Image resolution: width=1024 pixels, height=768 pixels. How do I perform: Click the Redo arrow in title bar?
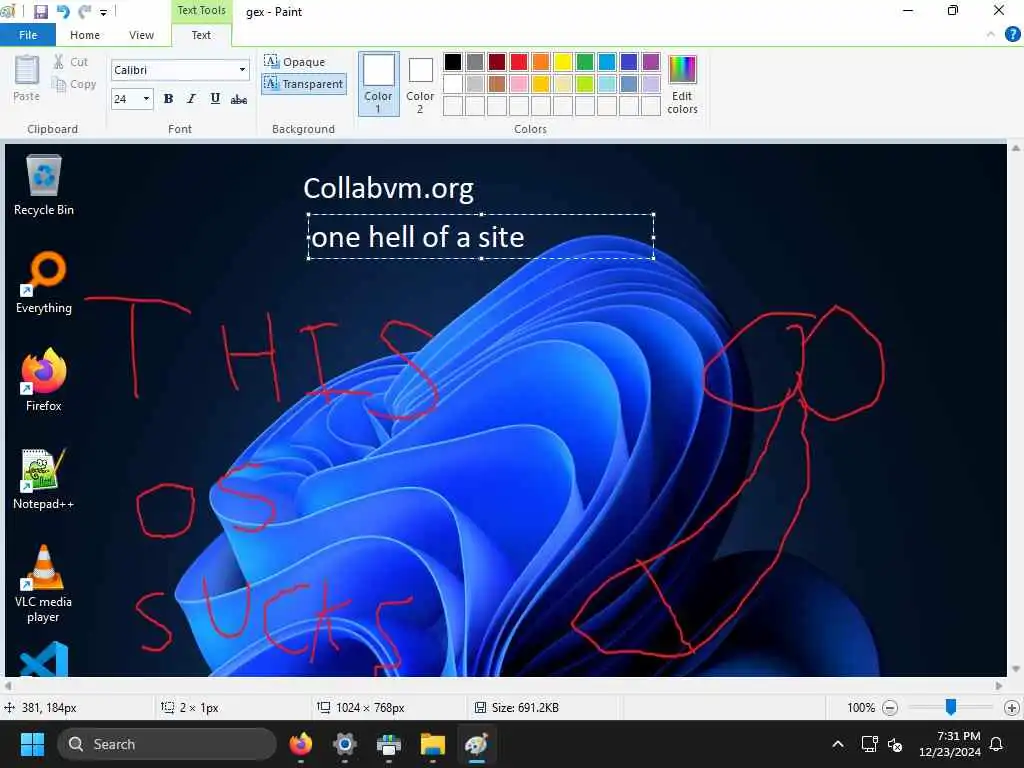pyautogui.click(x=85, y=11)
